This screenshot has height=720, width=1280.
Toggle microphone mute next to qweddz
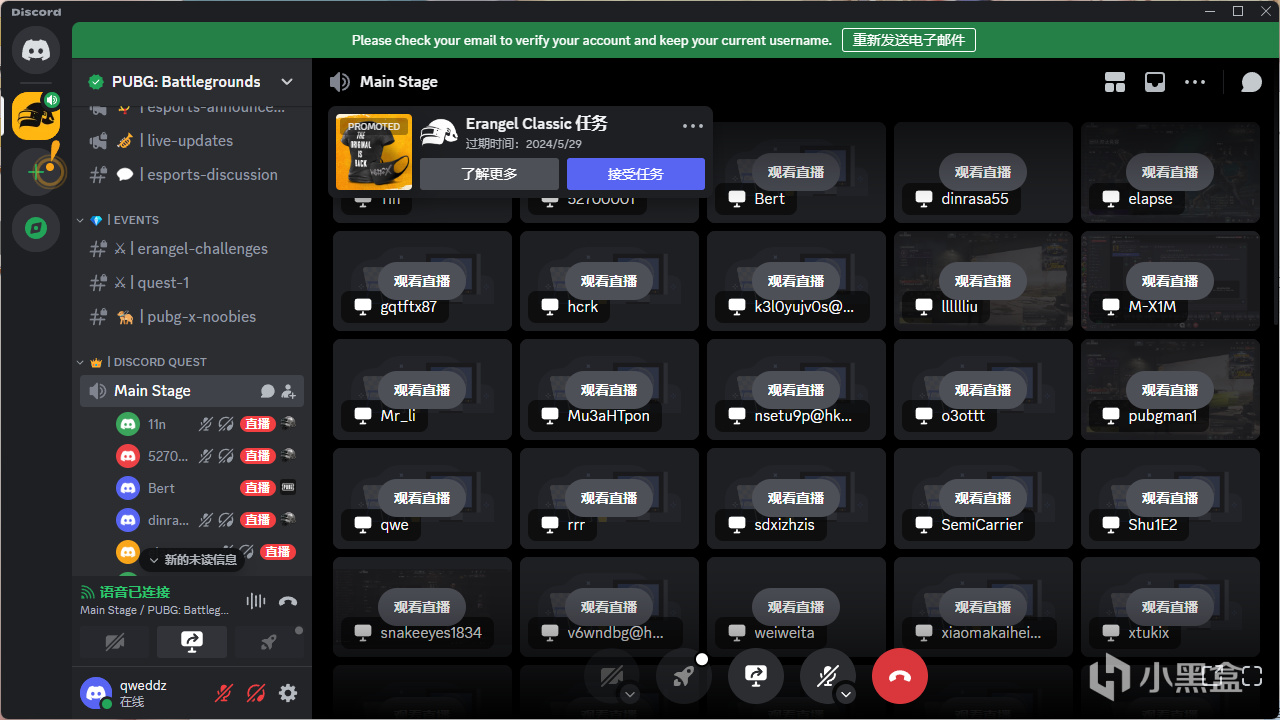pyautogui.click(x=225, y=693)
